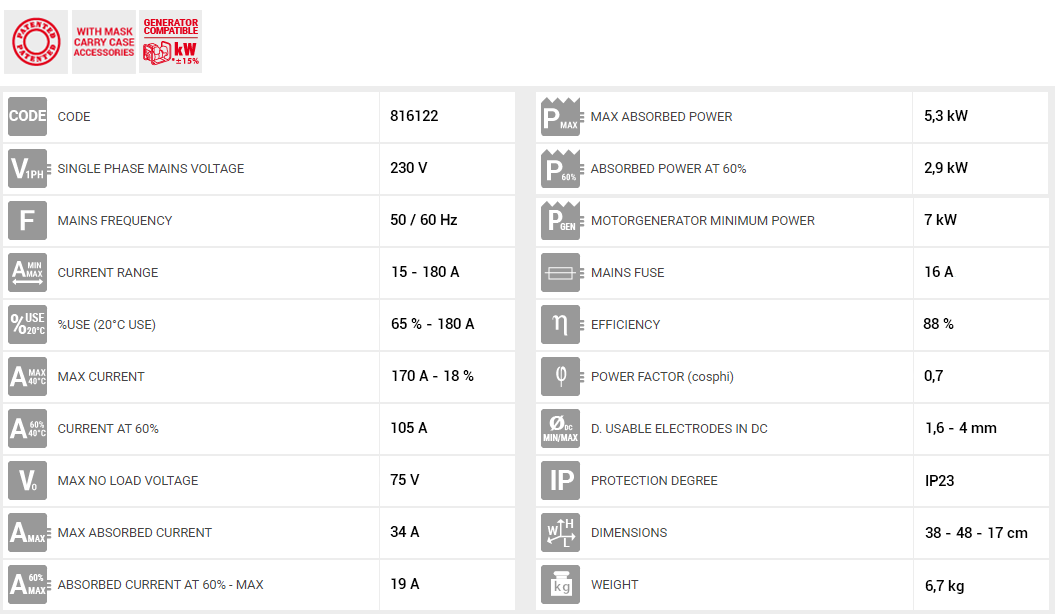Click the power factor phi icon
The height and width of the screenshot is (614, 1055).
coord(560,376)
